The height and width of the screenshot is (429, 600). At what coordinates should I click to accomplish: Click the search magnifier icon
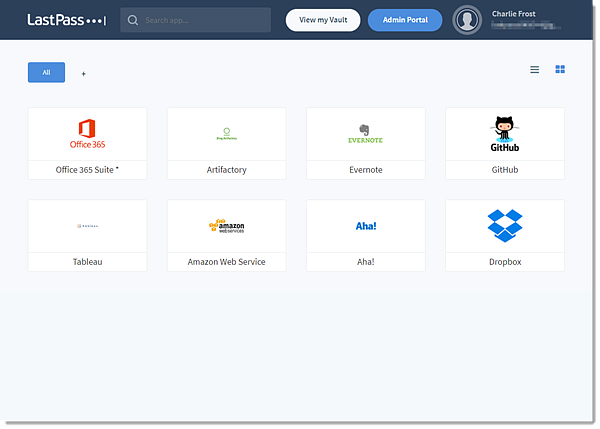tap(133, 20)
